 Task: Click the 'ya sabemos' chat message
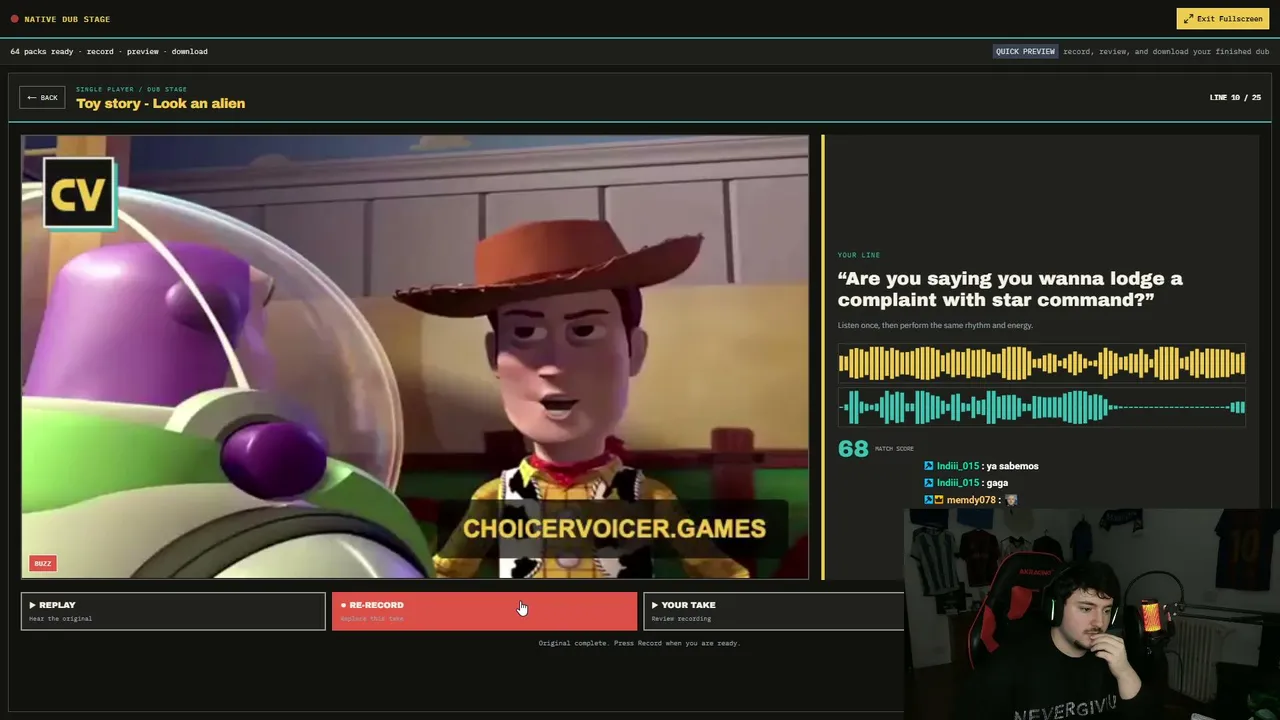click(1010, 466)
